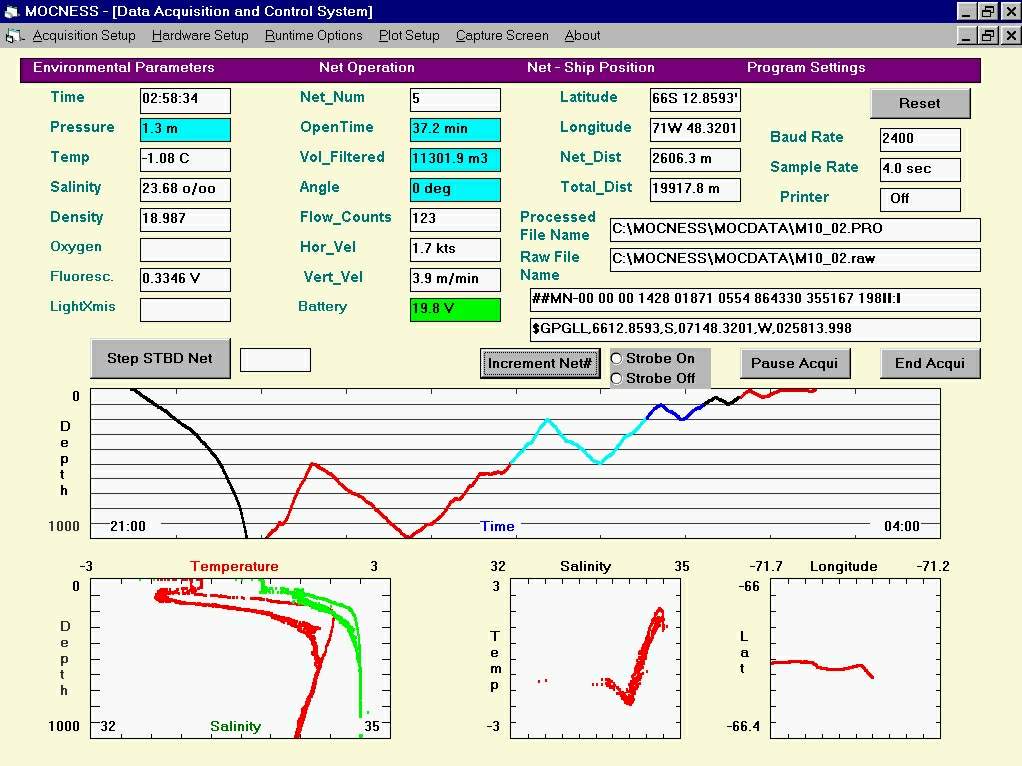Click the MOCNESS title bar app icon
This screenshot has height=766, width=1022.
(12, 11)
